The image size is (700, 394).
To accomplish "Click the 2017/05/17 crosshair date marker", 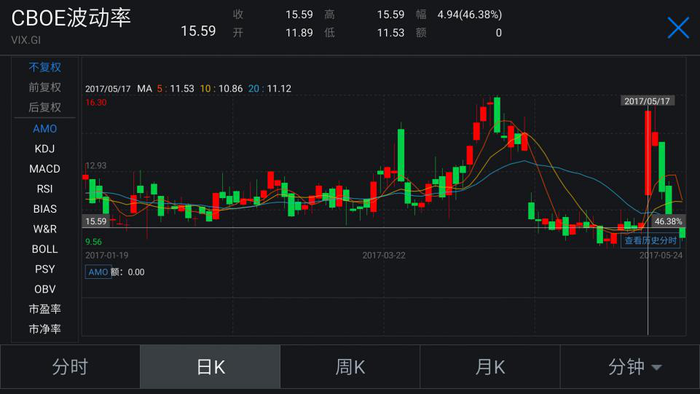I will point(647,101).
